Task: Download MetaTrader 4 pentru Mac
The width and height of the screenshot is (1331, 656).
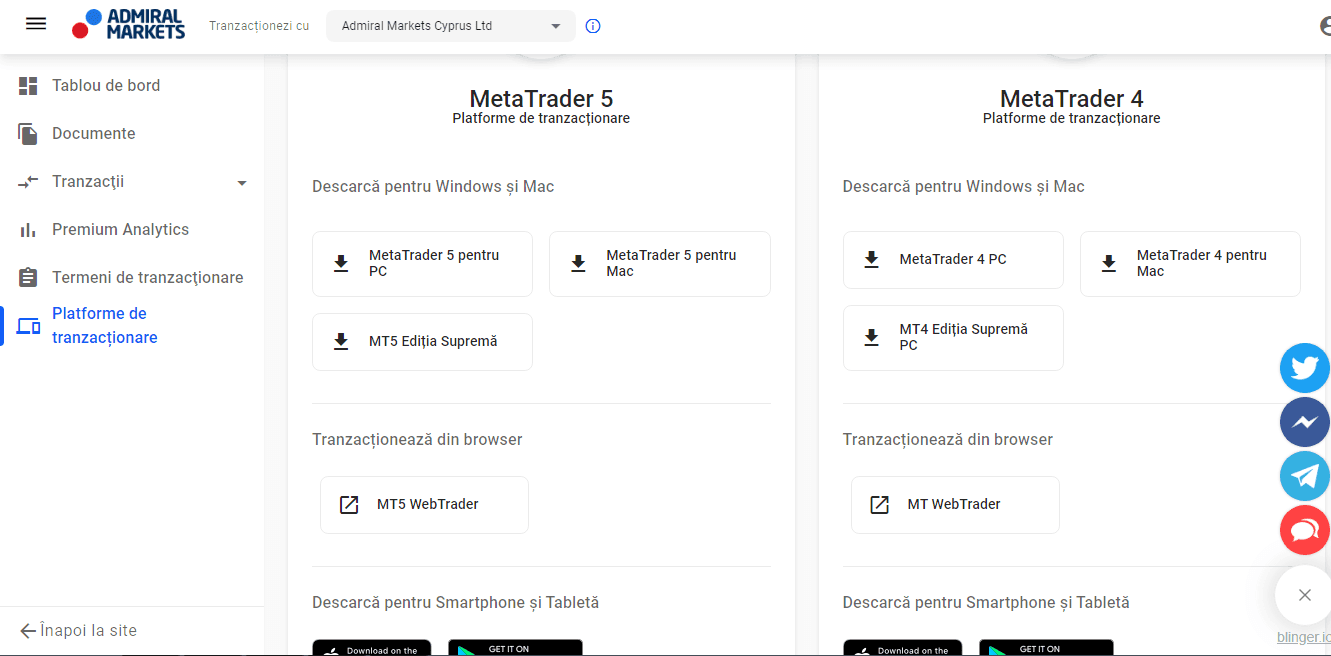Action: [1190, 263]
